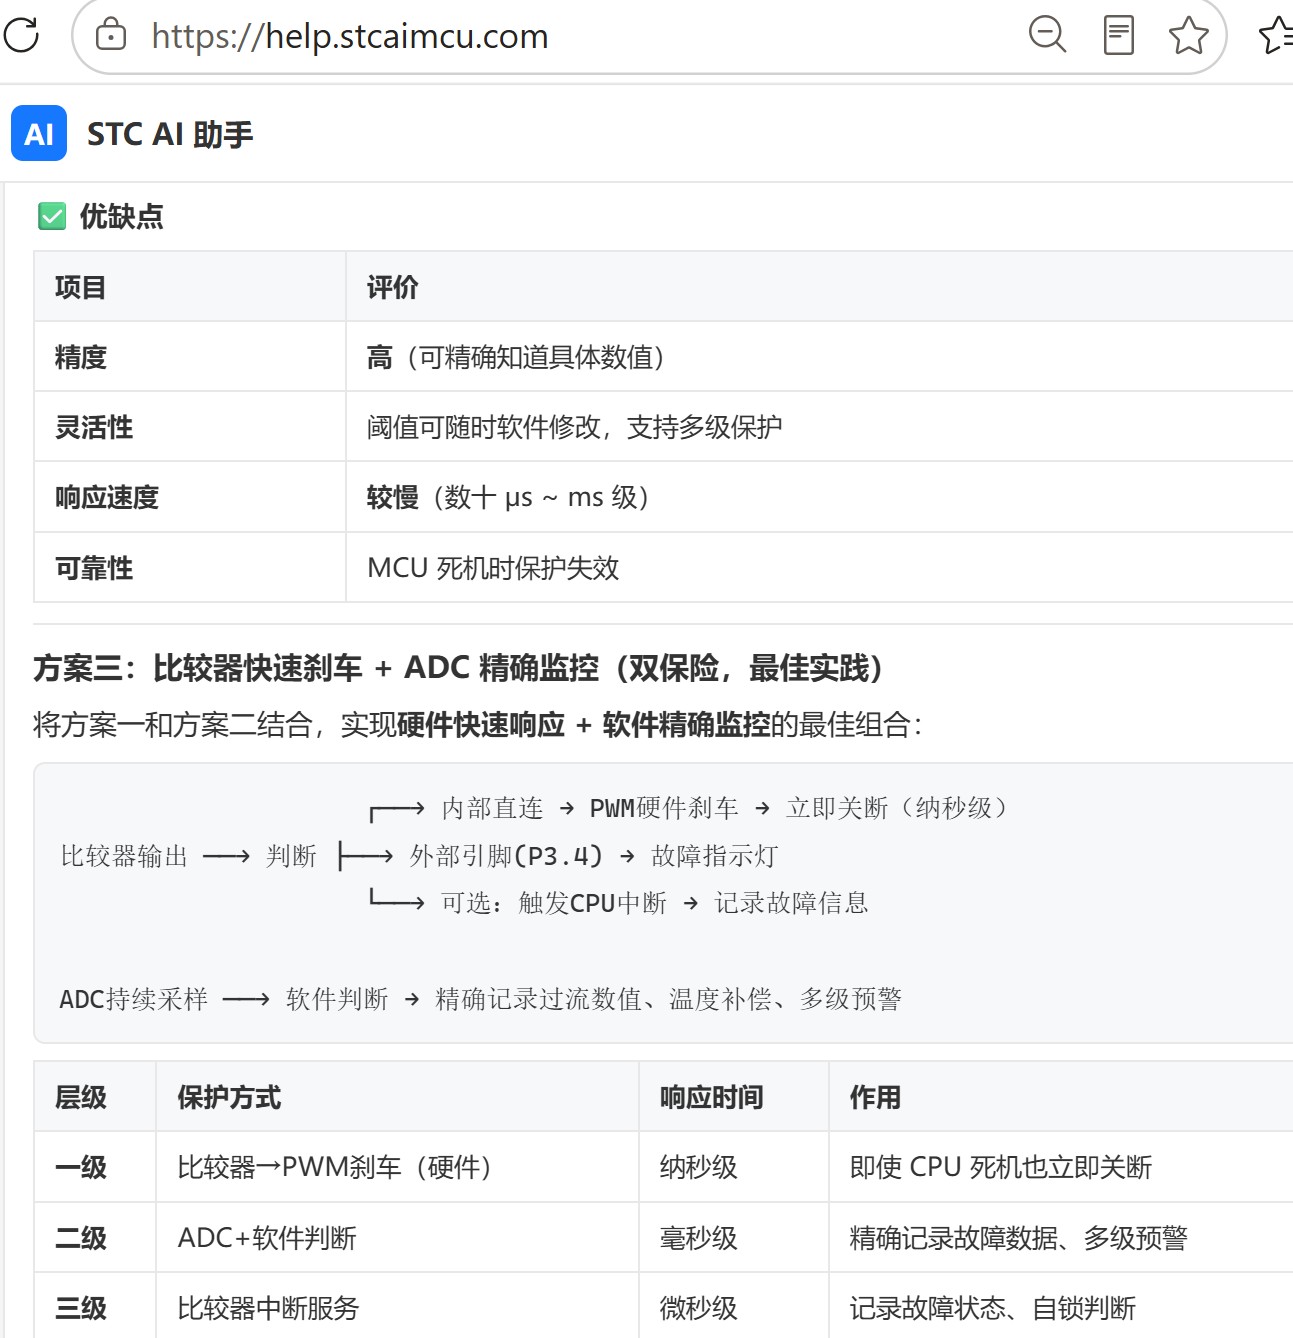The width and height of the screenshot is (1293, 1338).
Task: Click the '响应时间' column header
Action: (x=711, y=1097)
